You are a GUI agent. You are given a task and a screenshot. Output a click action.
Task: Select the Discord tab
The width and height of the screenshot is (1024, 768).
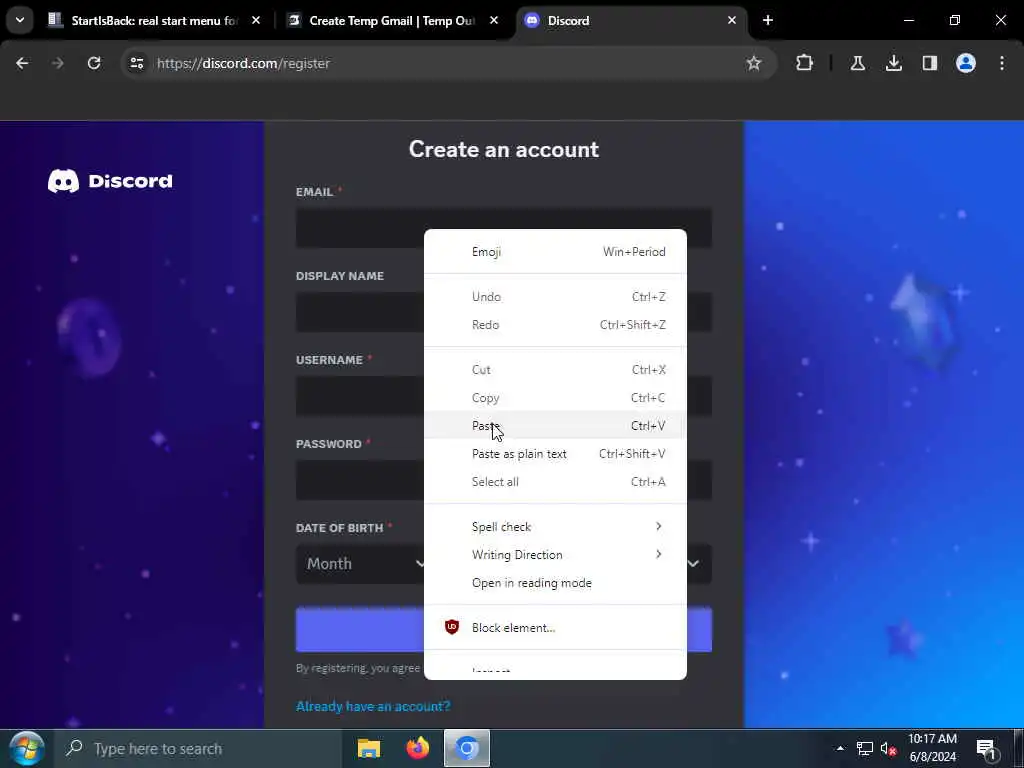coord(632,21)
